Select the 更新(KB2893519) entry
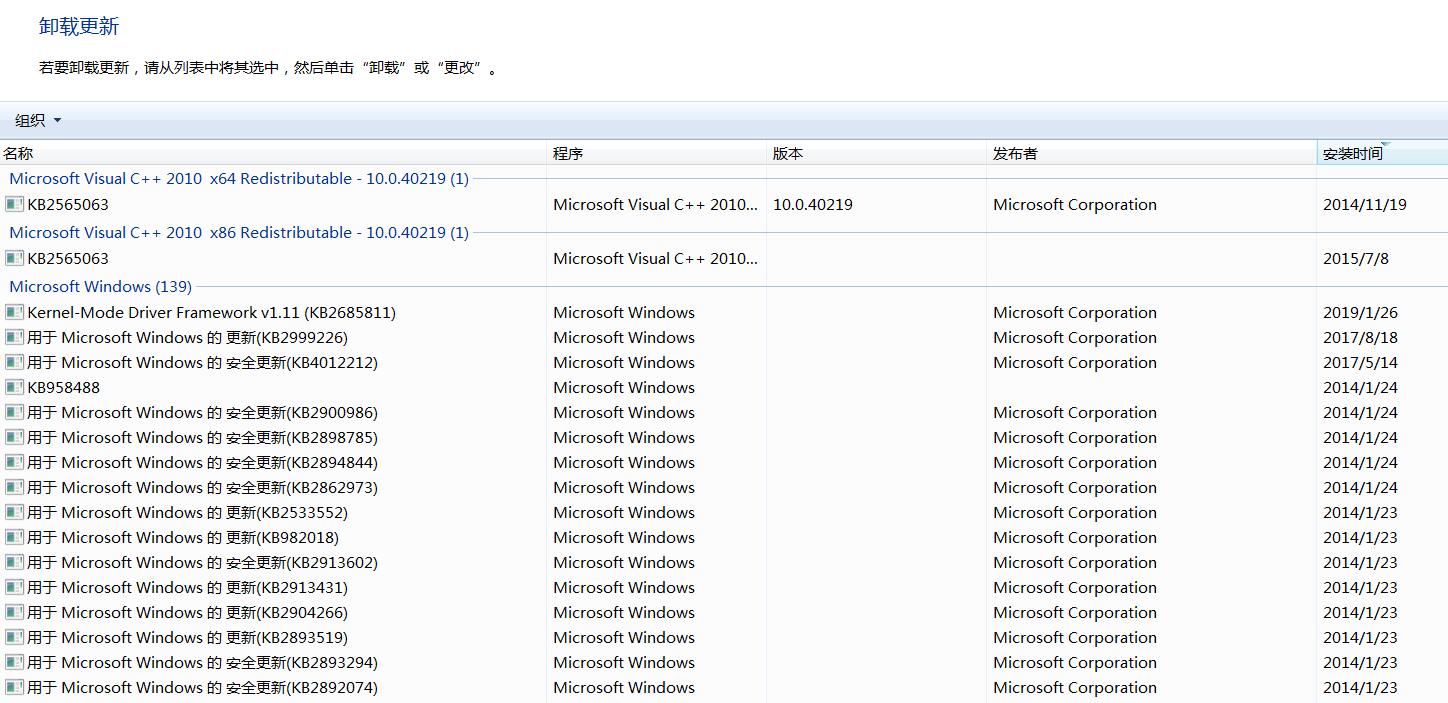 point(188,637)
